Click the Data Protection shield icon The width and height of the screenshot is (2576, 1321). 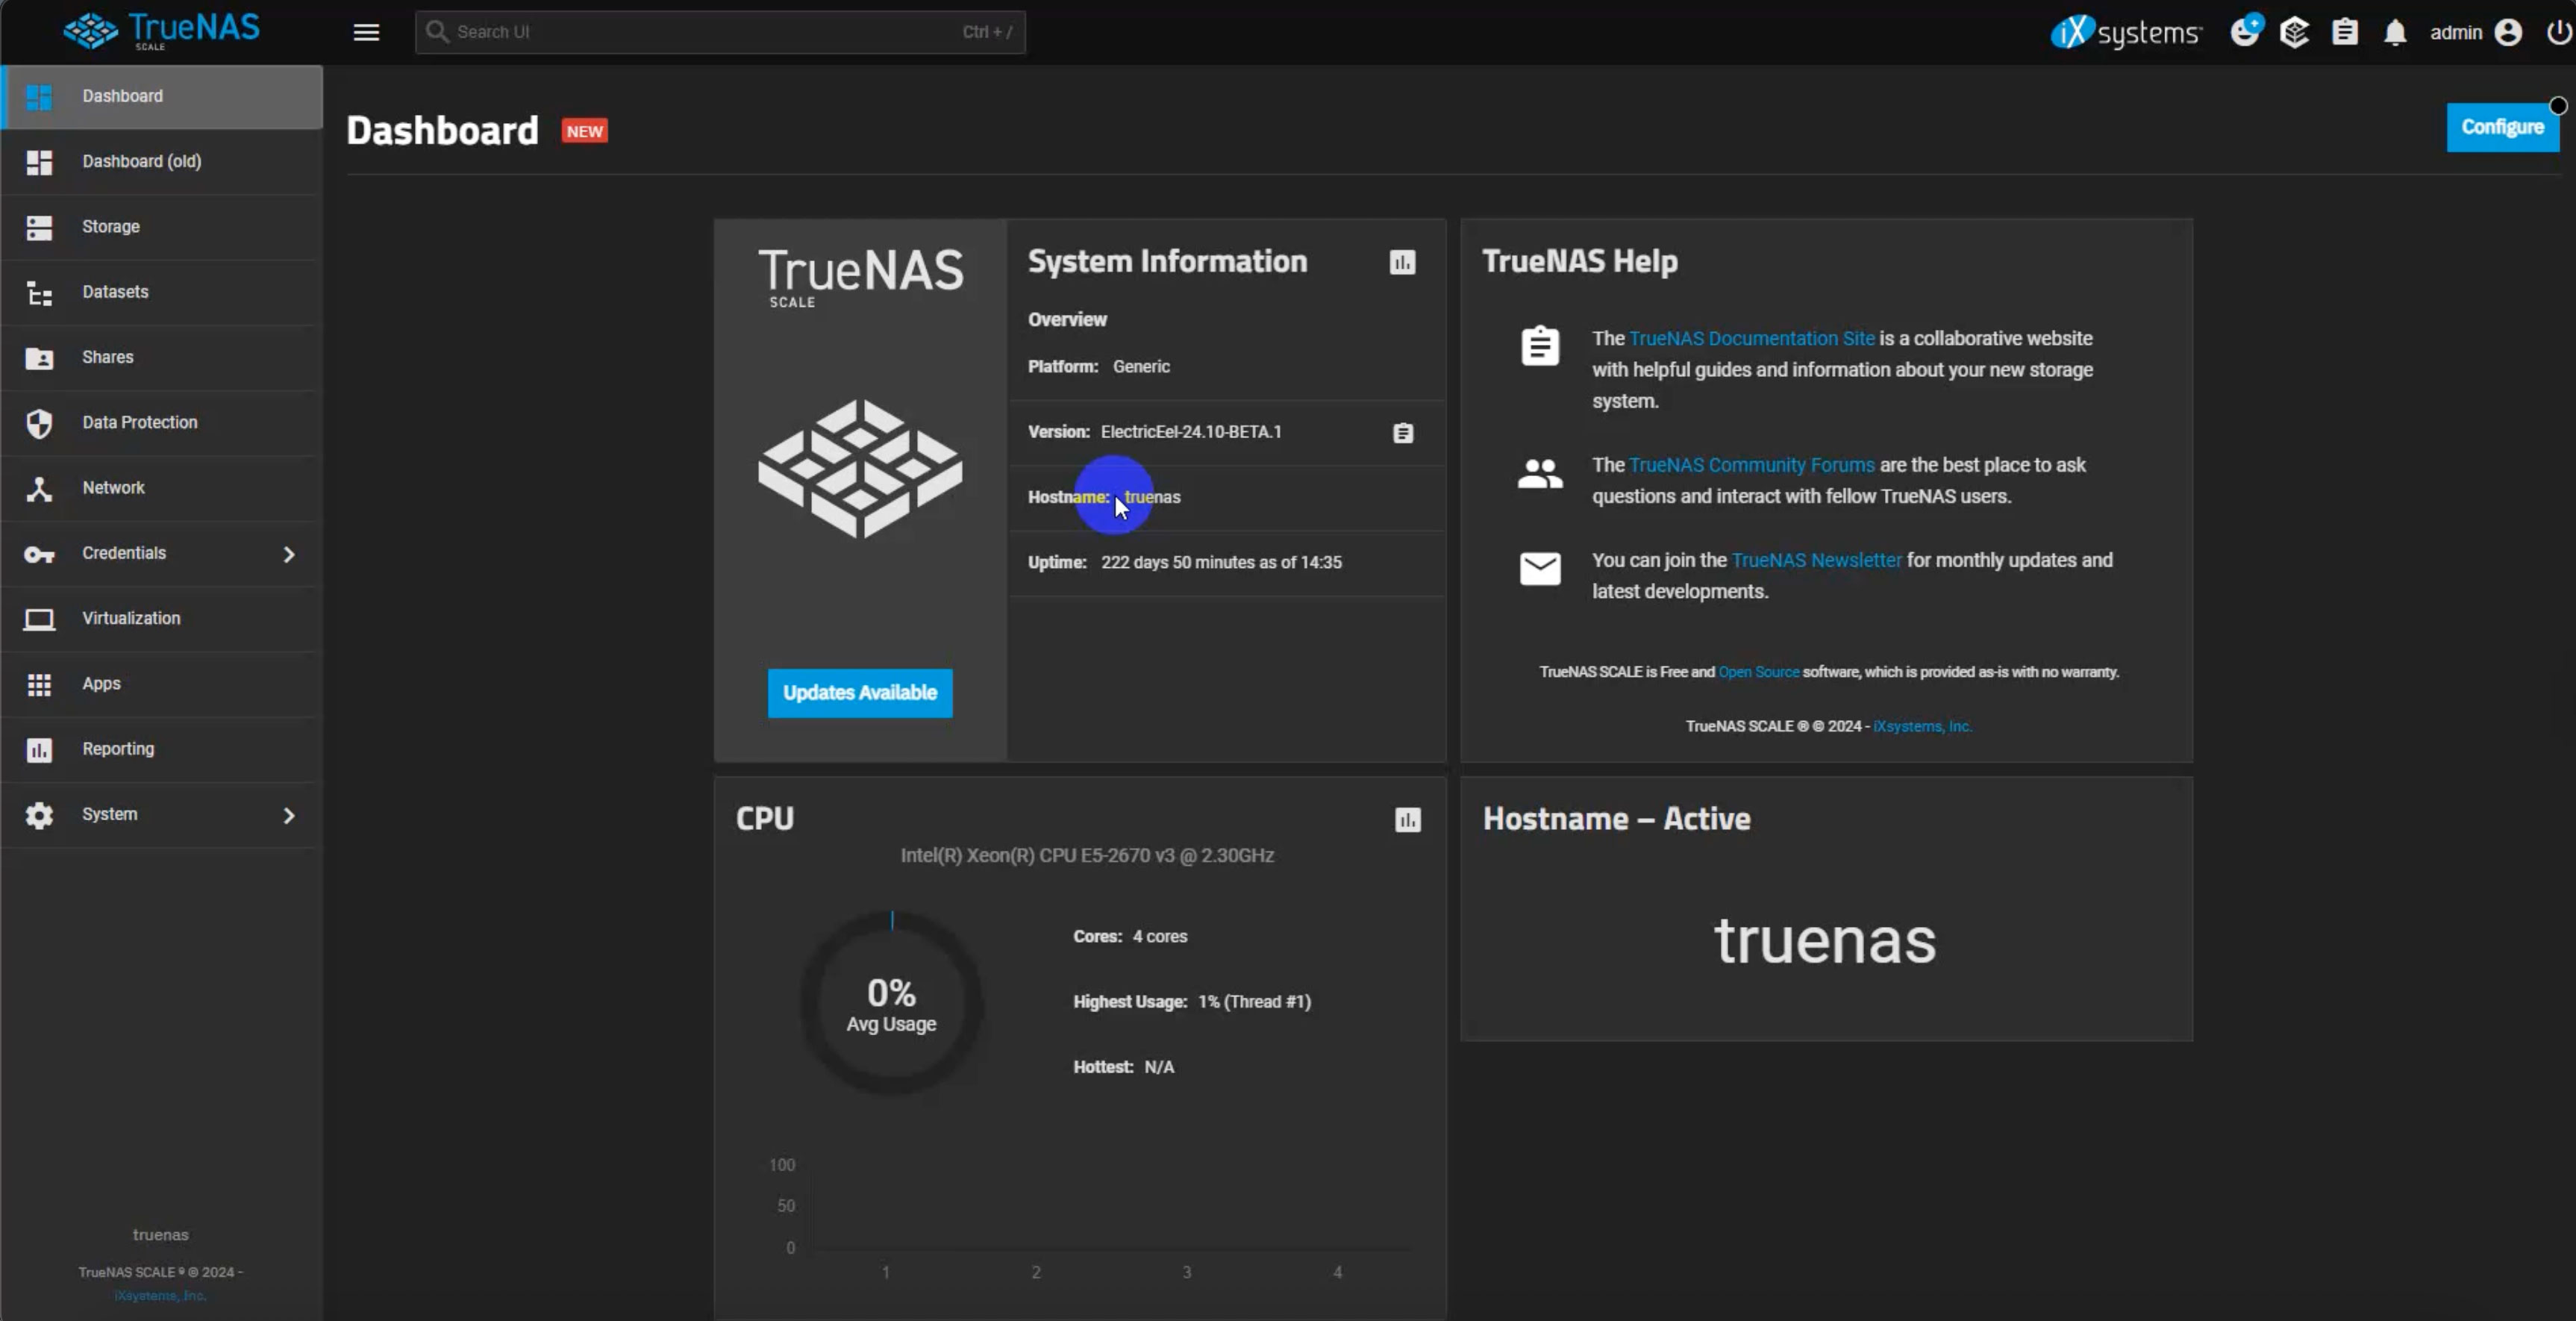(x=39, y=423)
